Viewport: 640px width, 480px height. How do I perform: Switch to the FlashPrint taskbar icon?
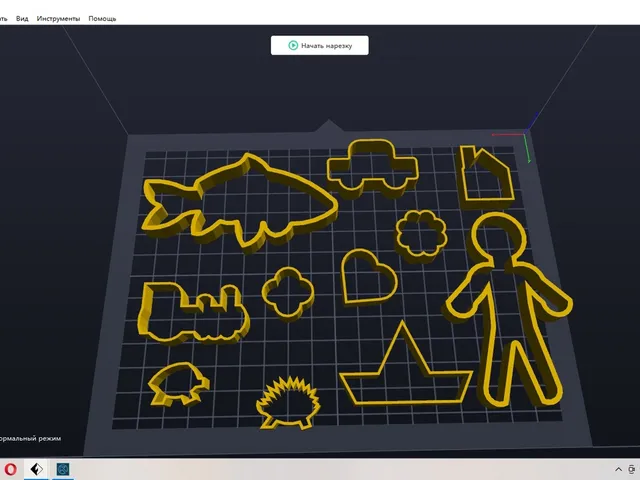[37, 469]
